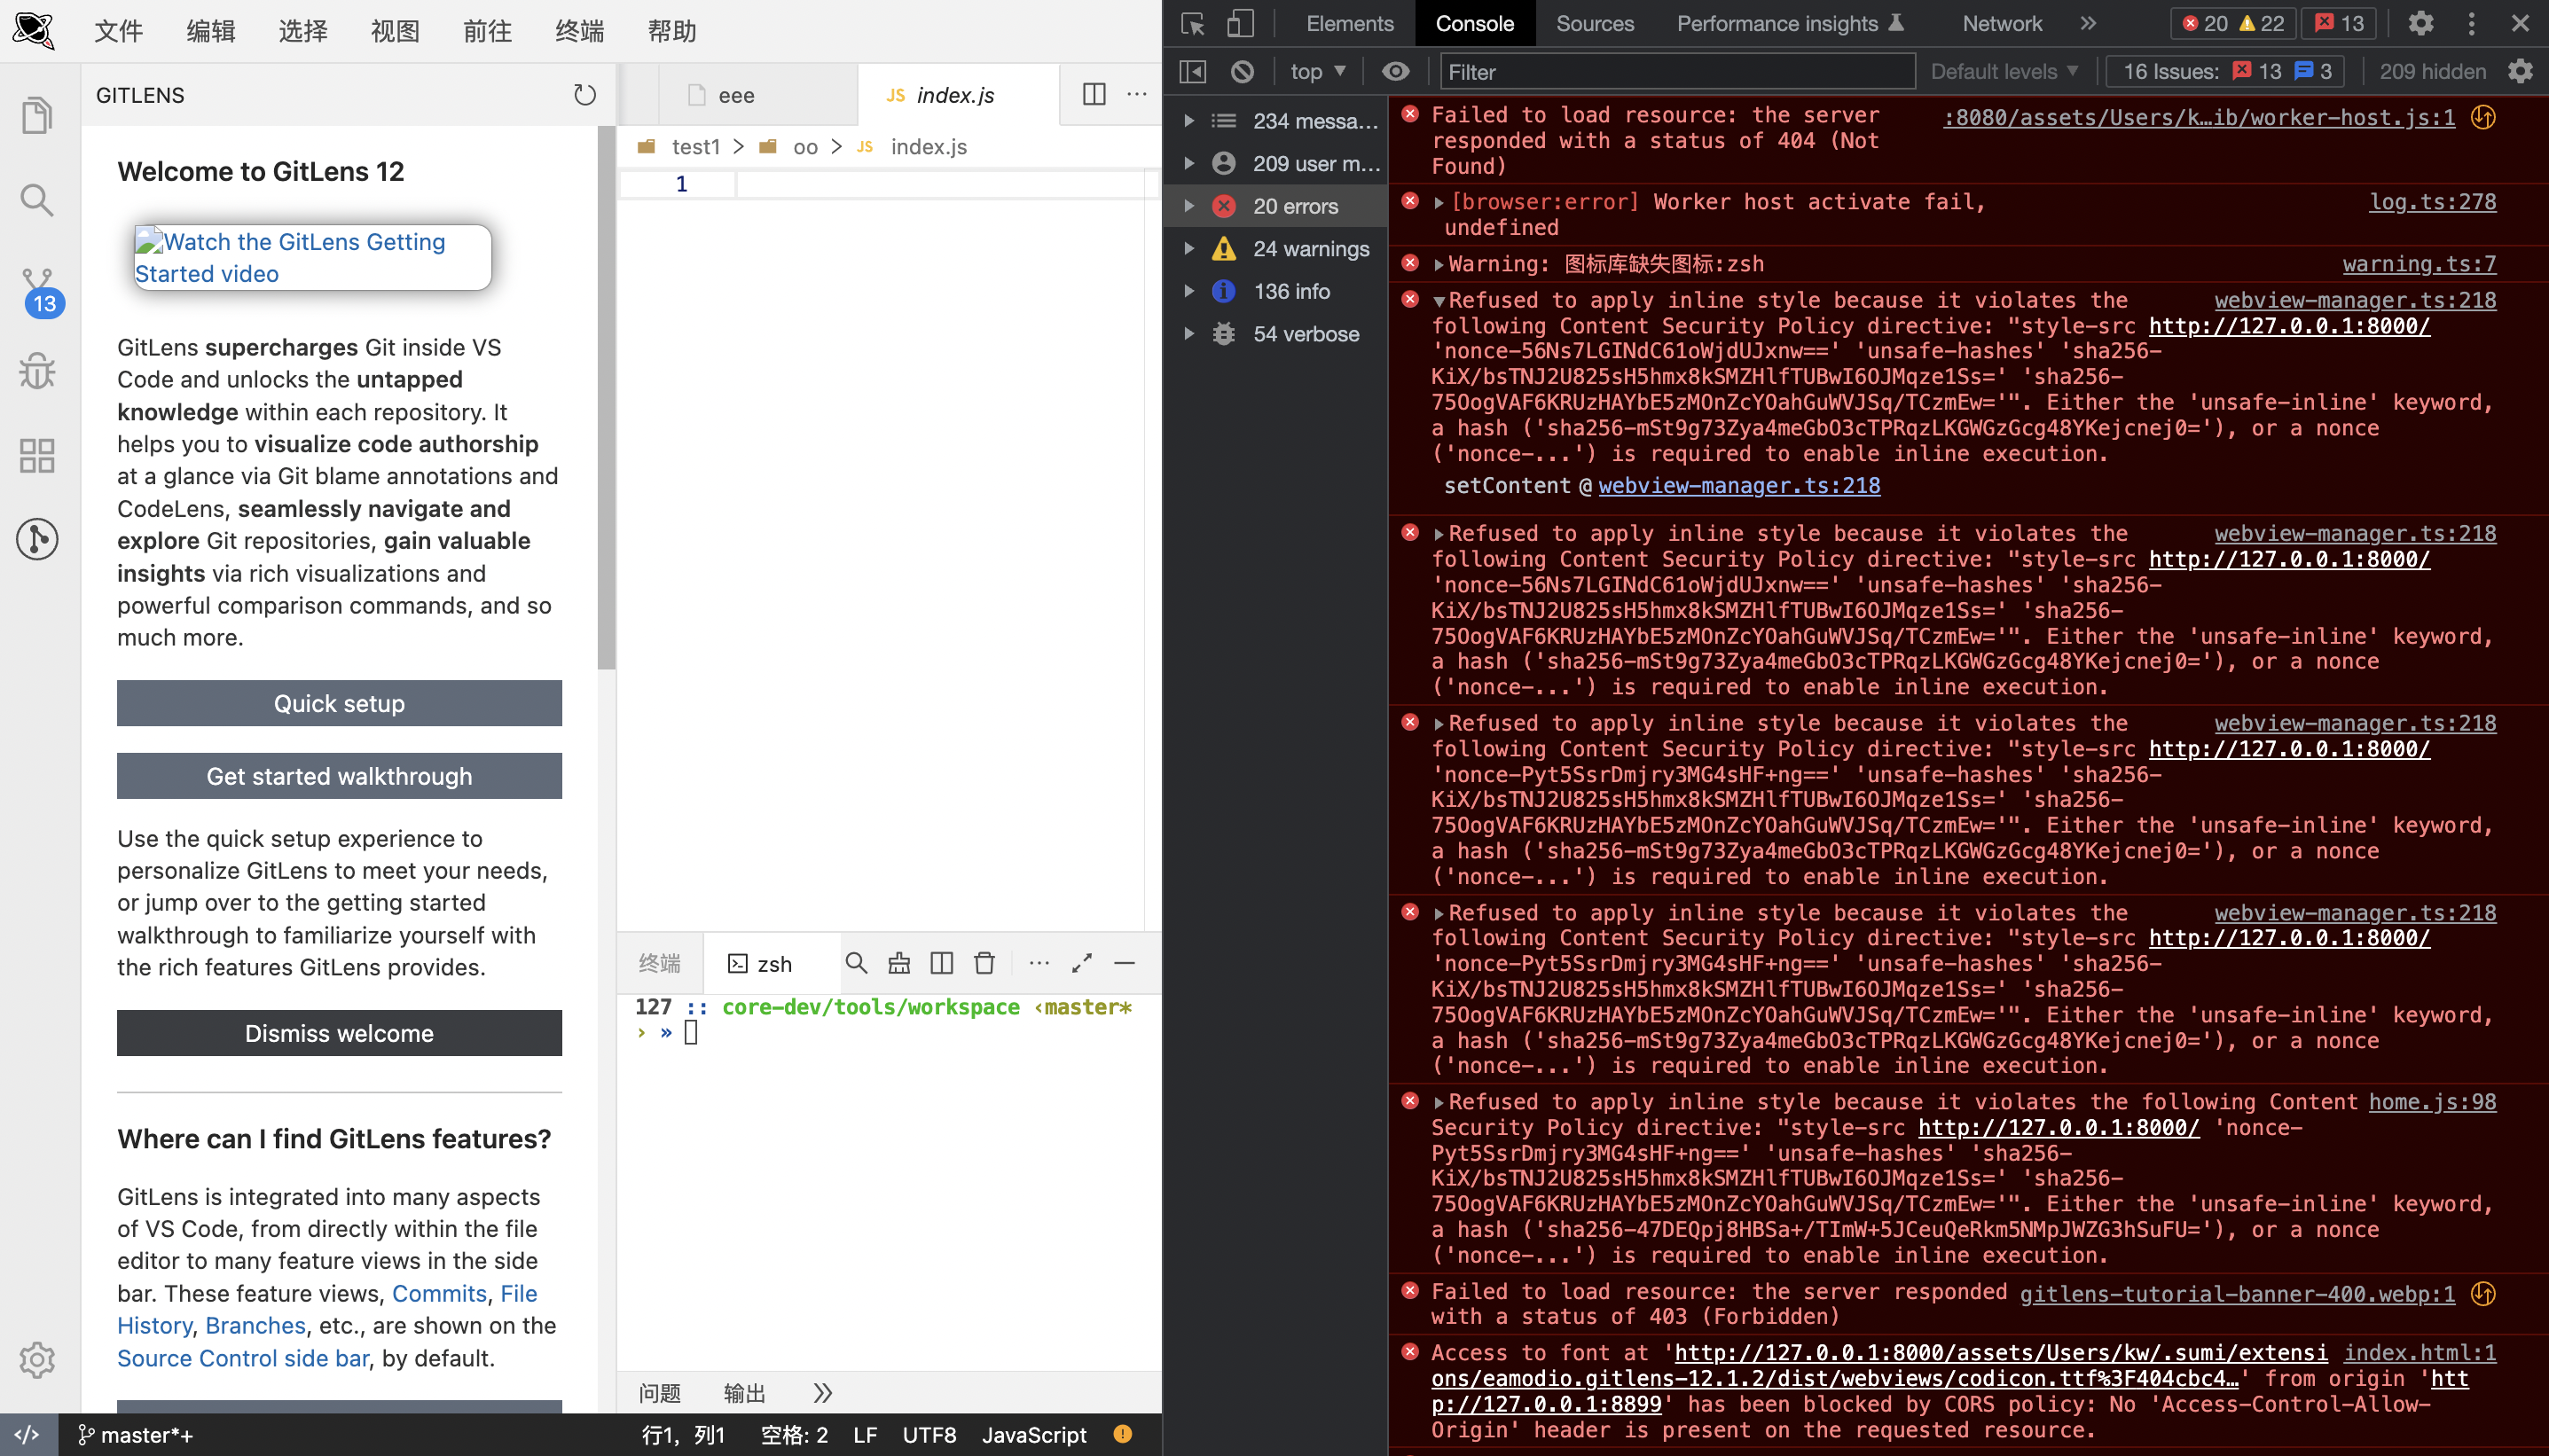Open the top JavaScript context dropdown
Screen dimensions: 2549x1456
pos(1317,72)
